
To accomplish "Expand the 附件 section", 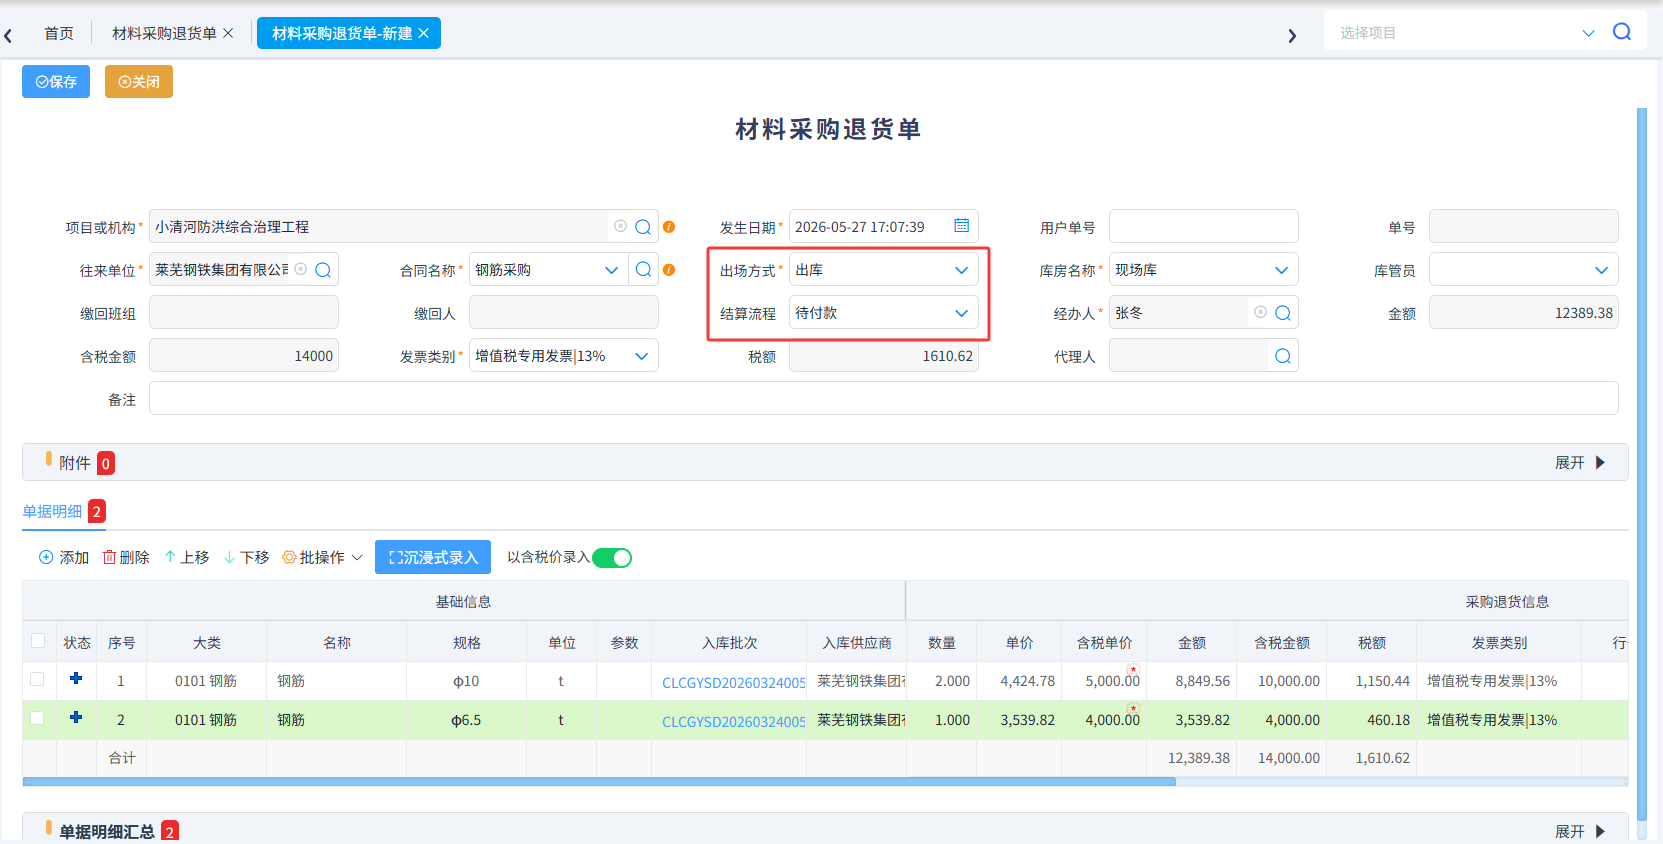I will point(1580,462).
